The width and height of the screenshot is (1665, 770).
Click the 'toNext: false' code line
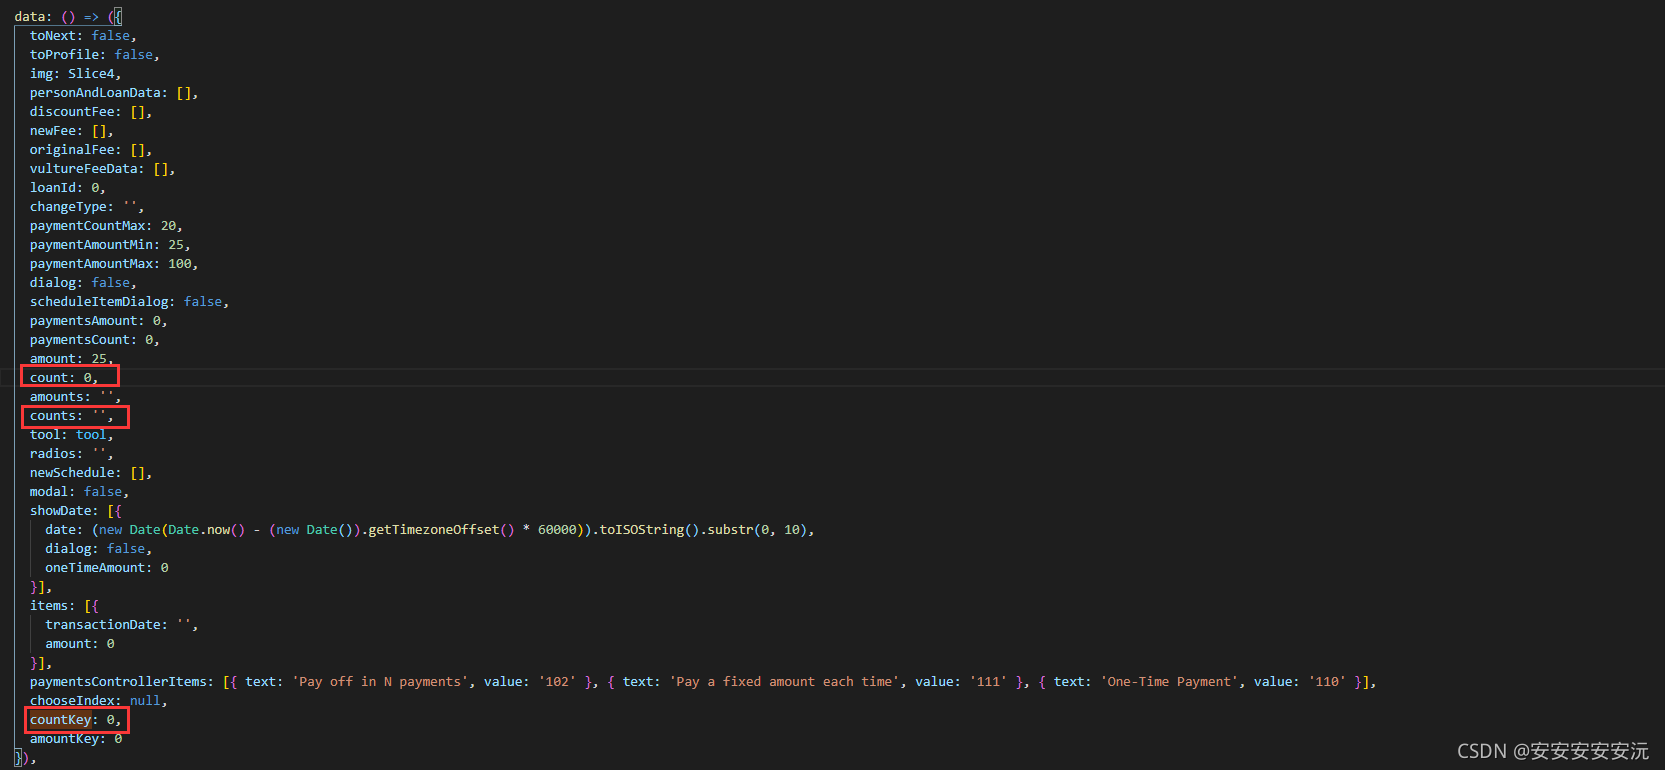point(83,36)
